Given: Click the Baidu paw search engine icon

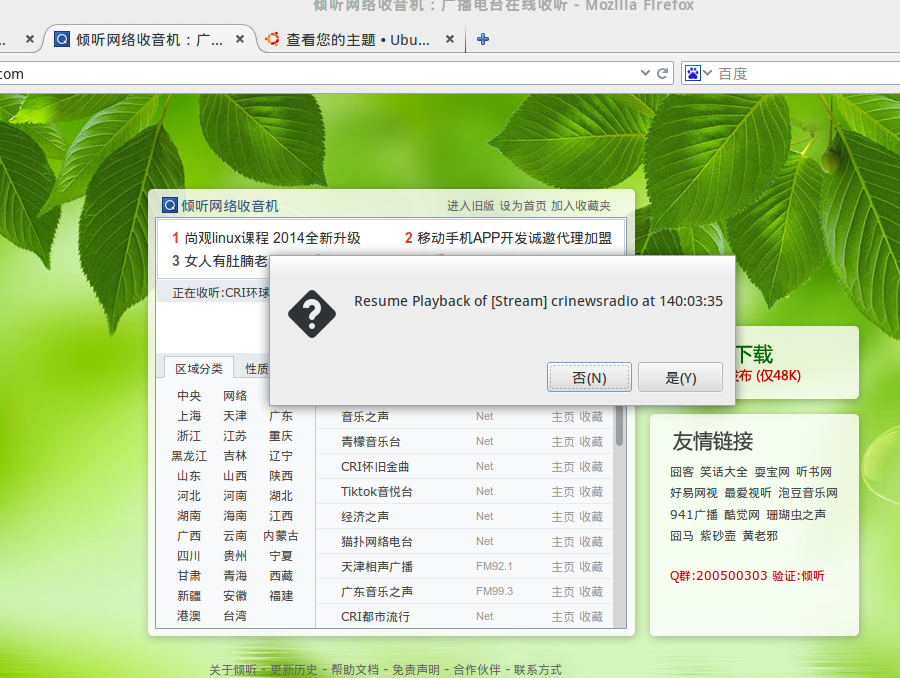Looking at the screenshot, I should pos(693,73).
